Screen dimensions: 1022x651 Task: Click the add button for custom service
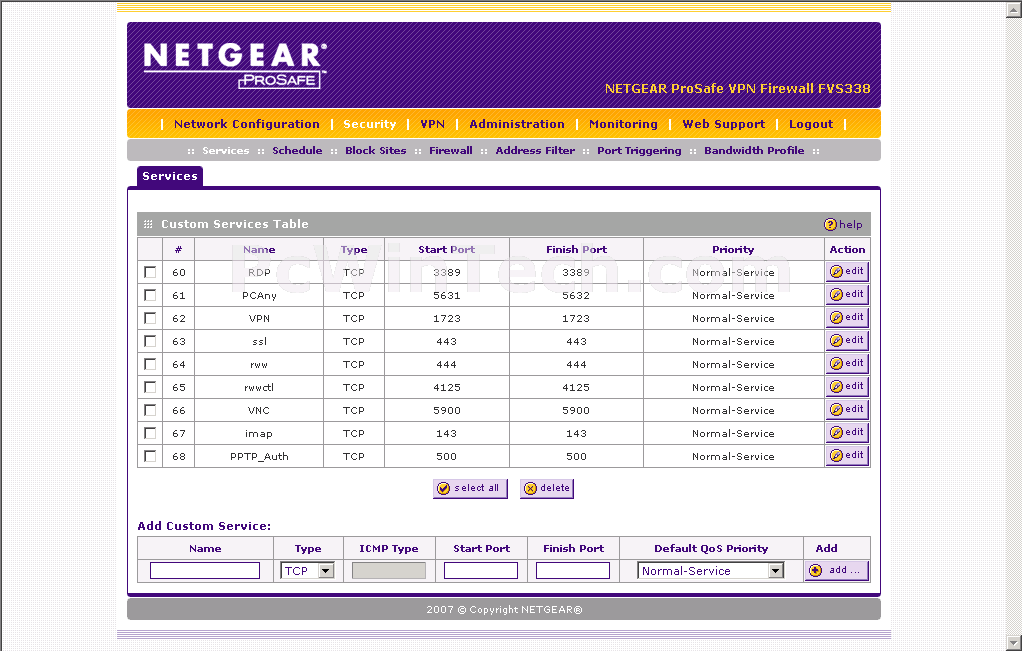(836, 570)
